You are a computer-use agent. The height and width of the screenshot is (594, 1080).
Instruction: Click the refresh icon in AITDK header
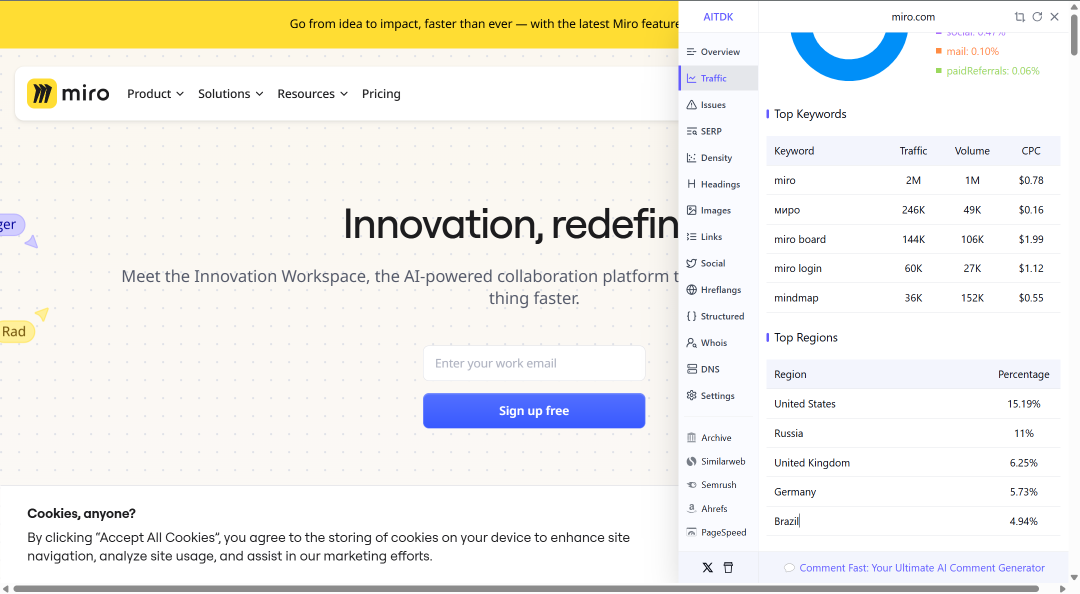(1037, 17)
